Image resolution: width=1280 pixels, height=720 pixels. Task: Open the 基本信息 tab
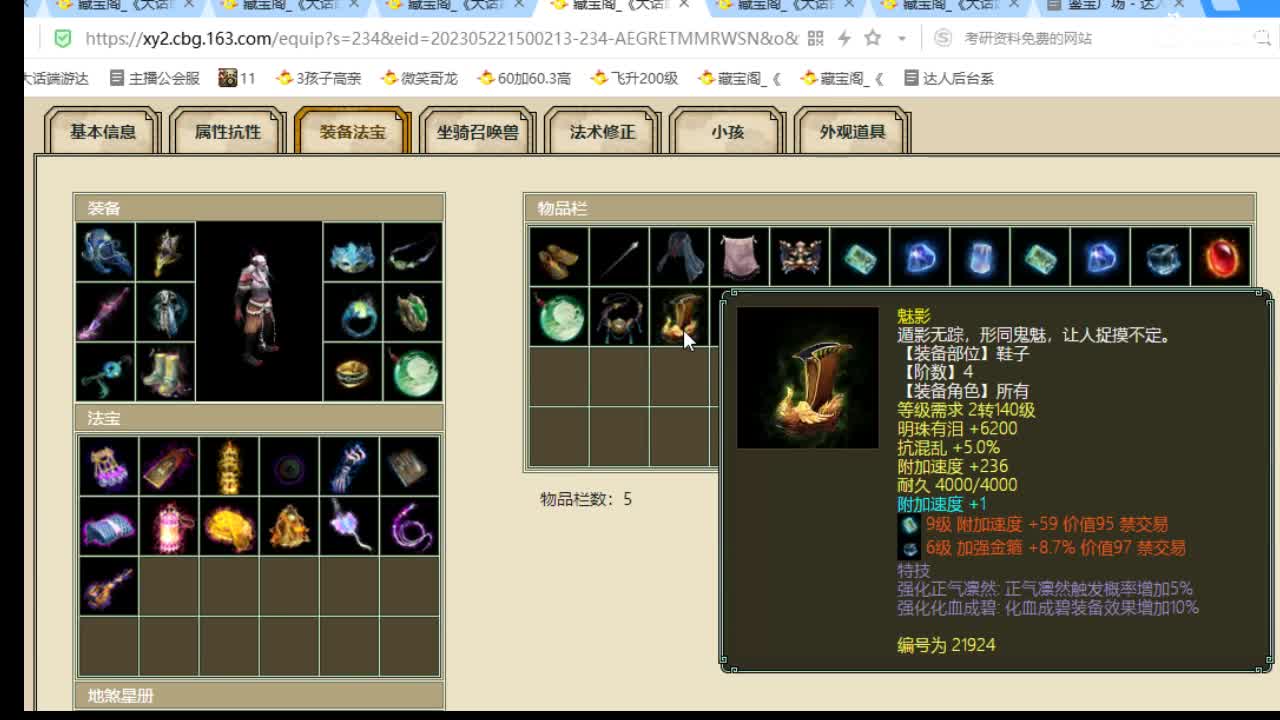point(103,131)
